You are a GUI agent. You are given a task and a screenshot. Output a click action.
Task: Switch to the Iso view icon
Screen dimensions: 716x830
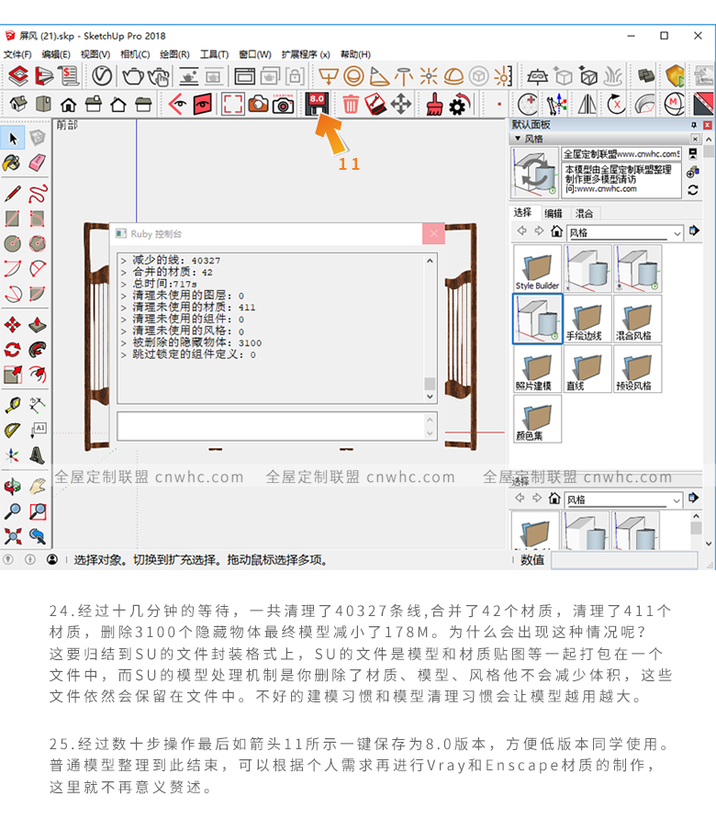(18, 104)
